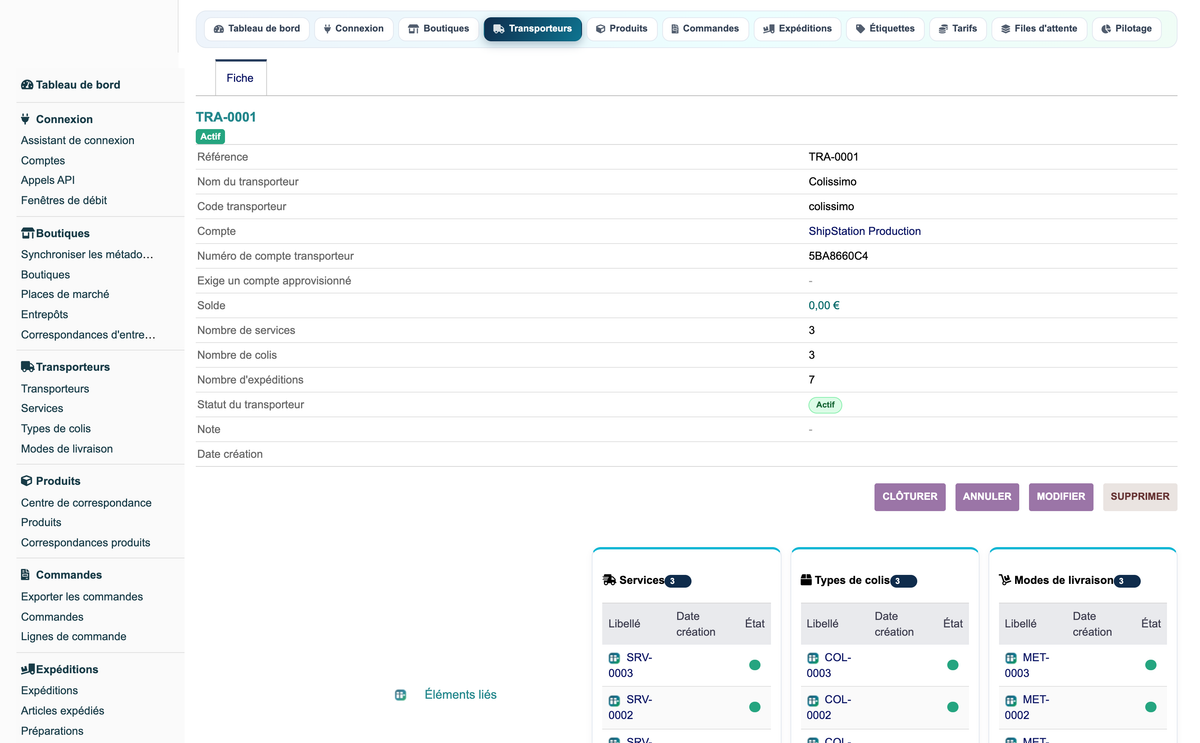
Task: Click the icon next to MET-0003
Action: pos(1011,658)
